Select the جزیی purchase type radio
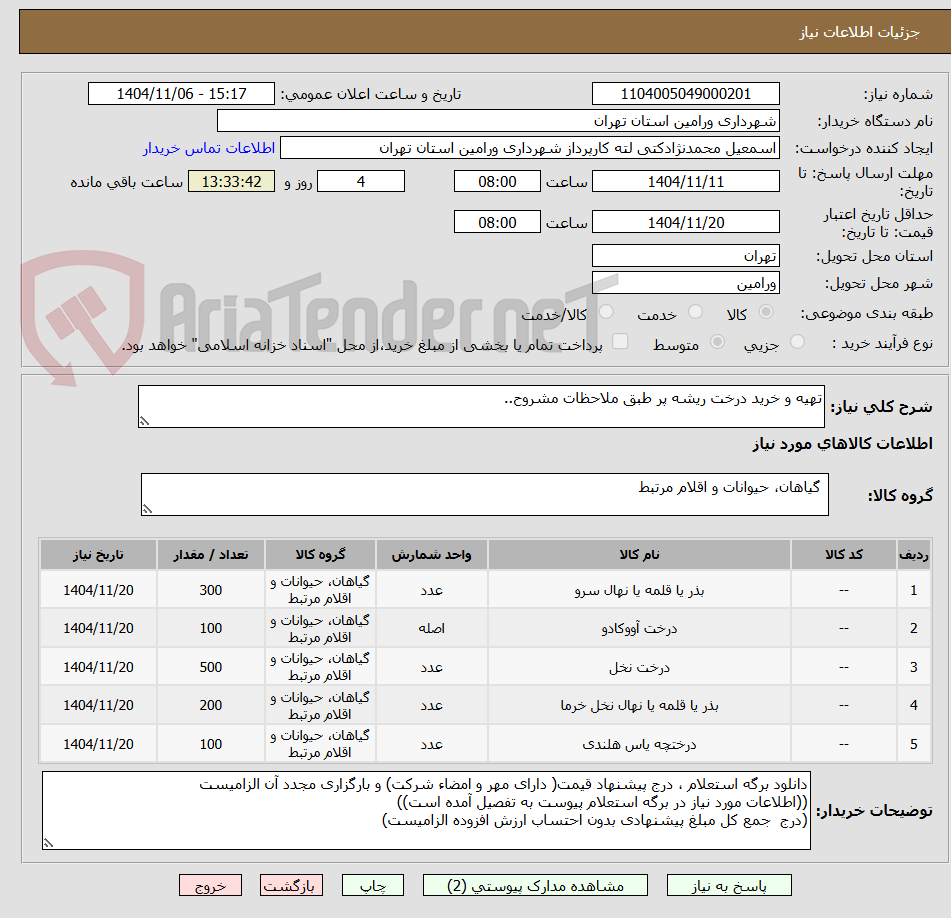 coord(797,341)
